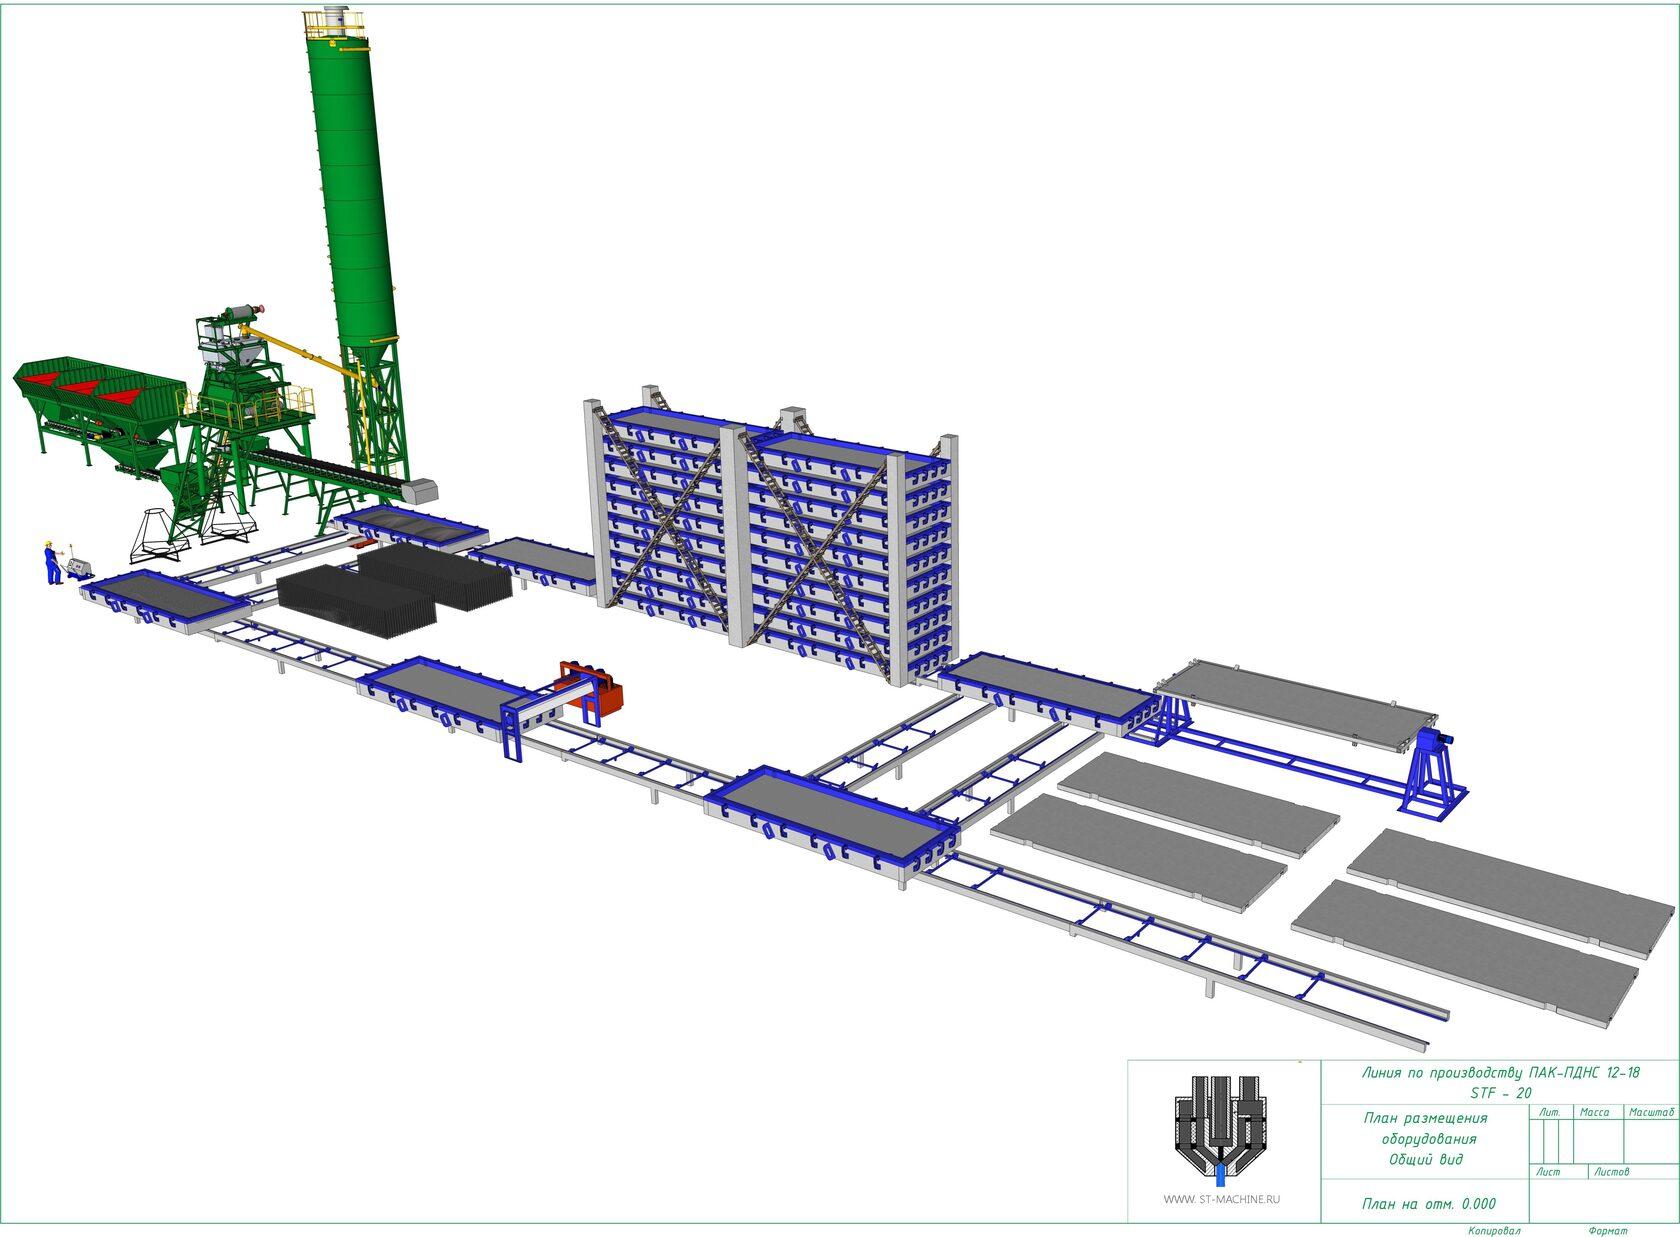Image resolution: width=1680 pixels, height=1237 pixels.
Task: Click the 'Масштаб' title block cell
Action: [1651, 1112]
